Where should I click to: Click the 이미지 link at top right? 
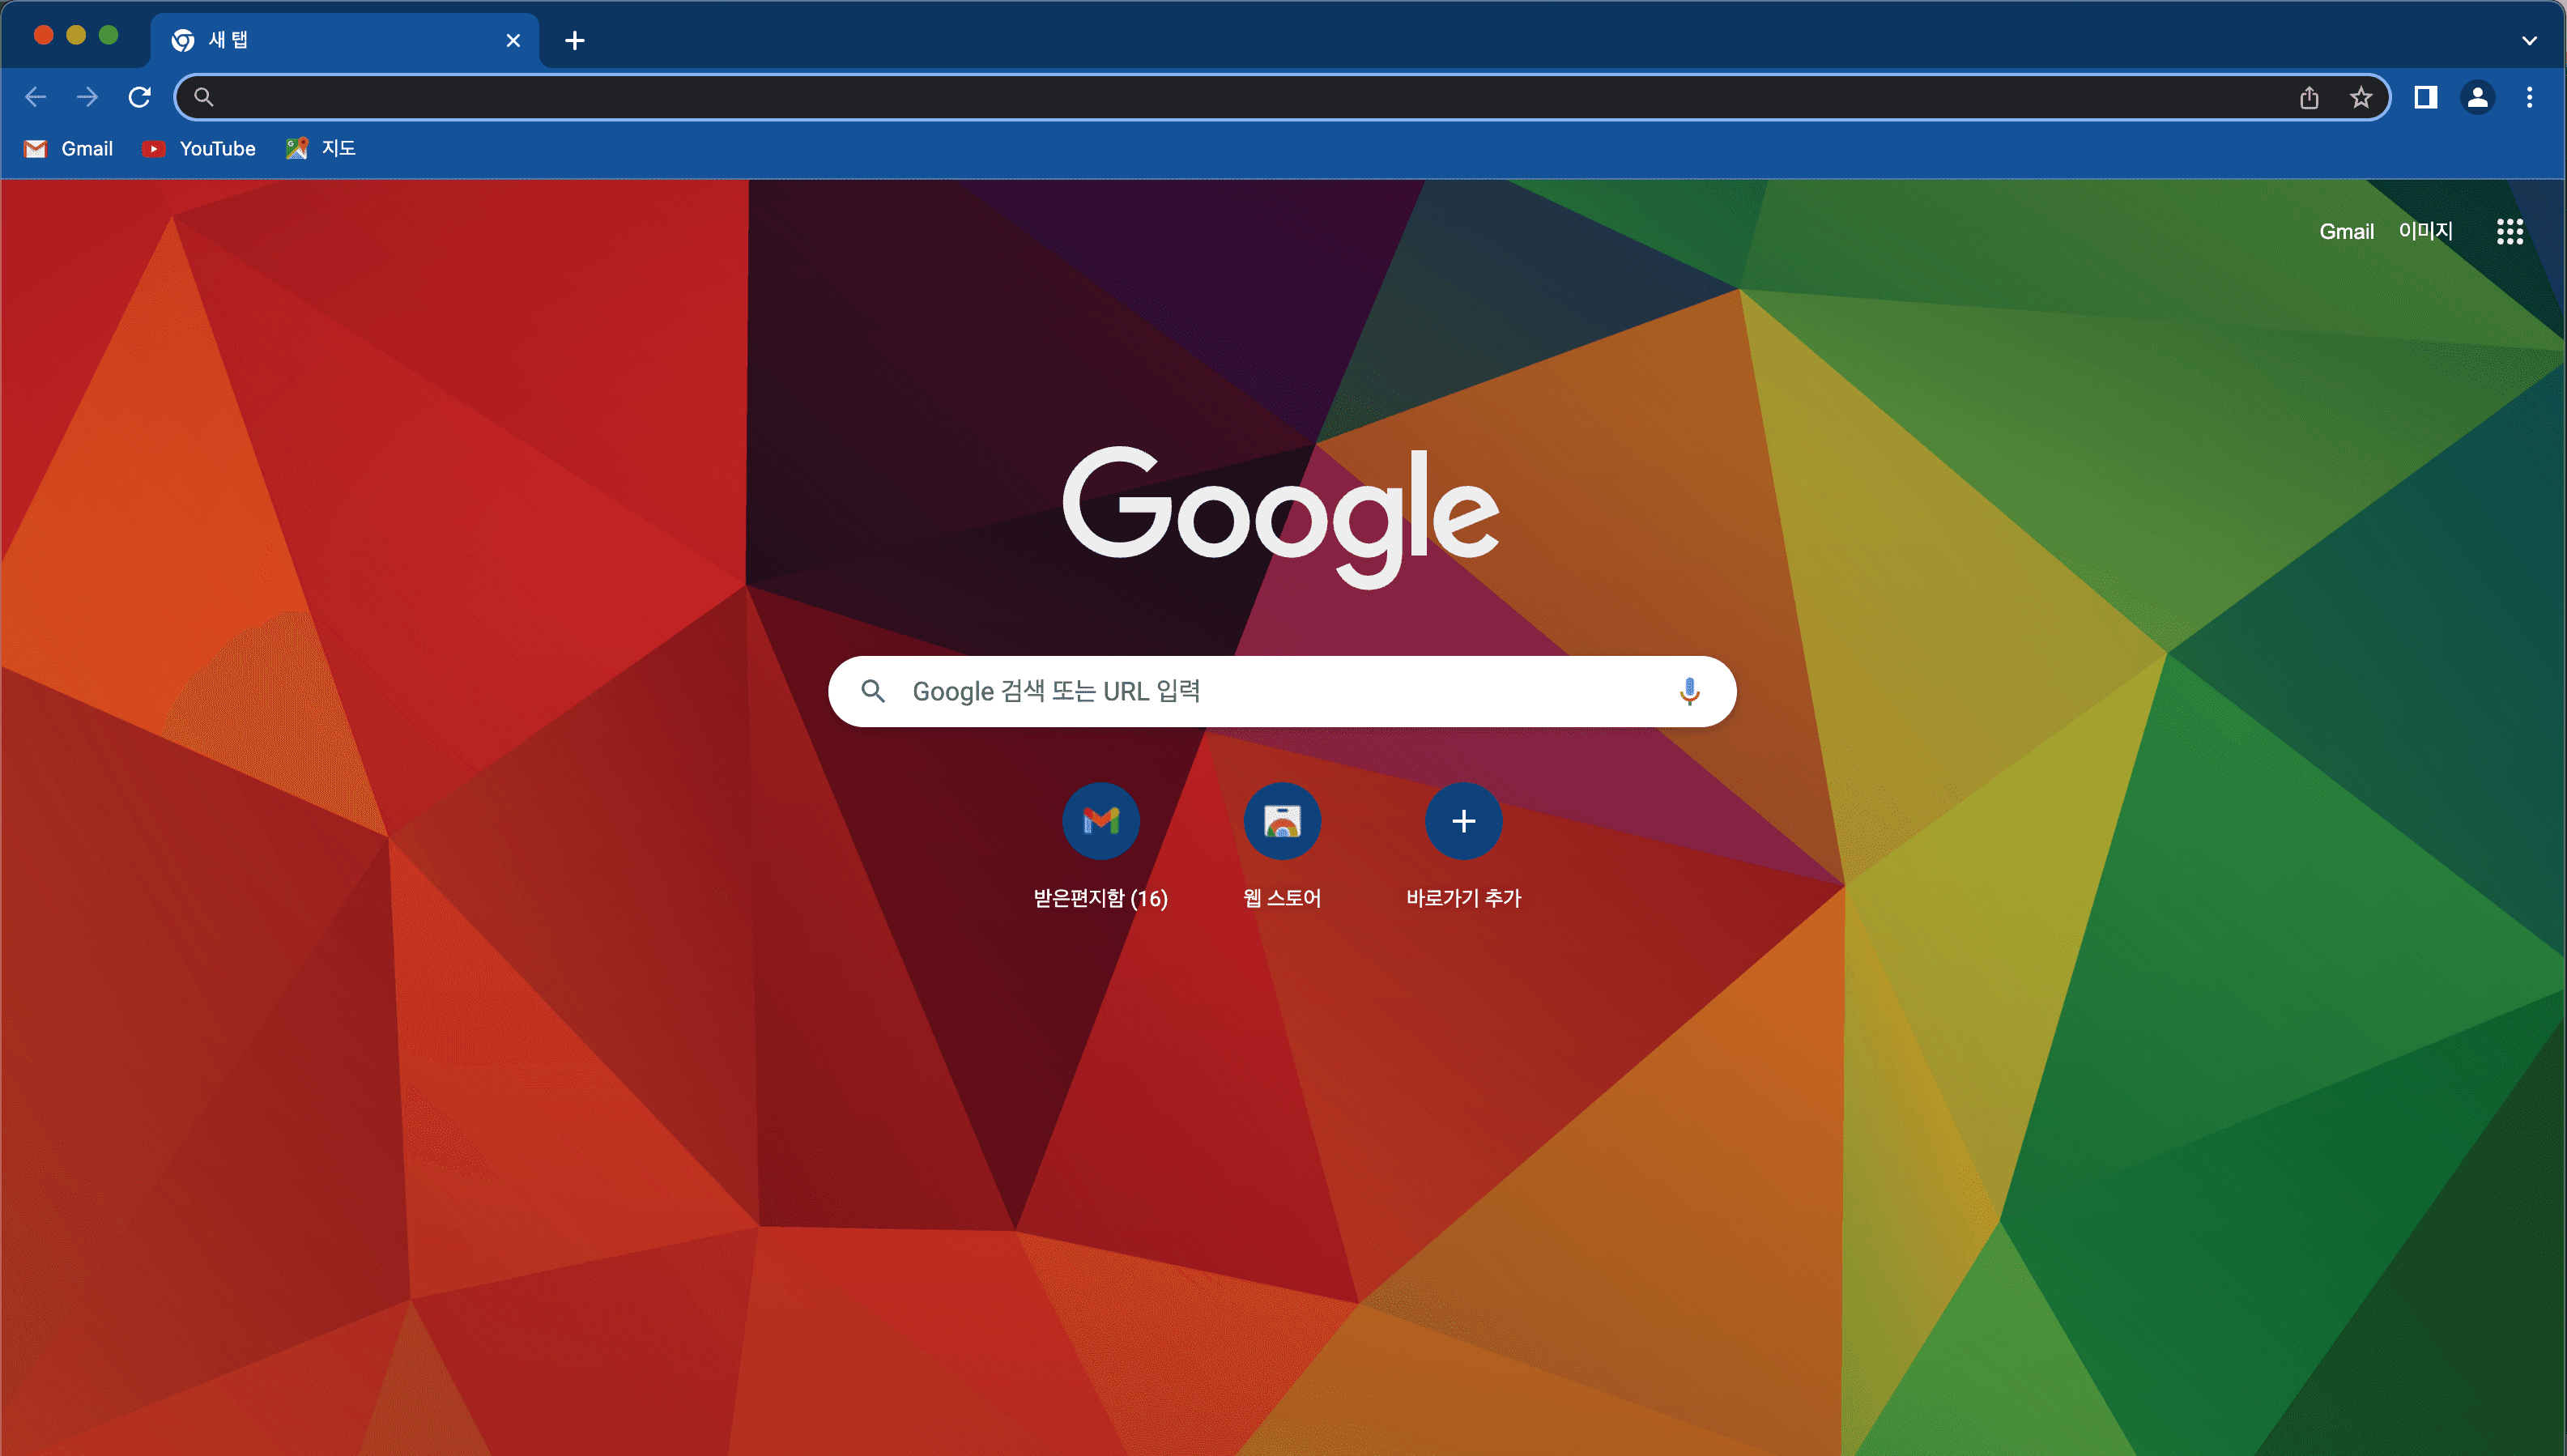[2425, 231]
